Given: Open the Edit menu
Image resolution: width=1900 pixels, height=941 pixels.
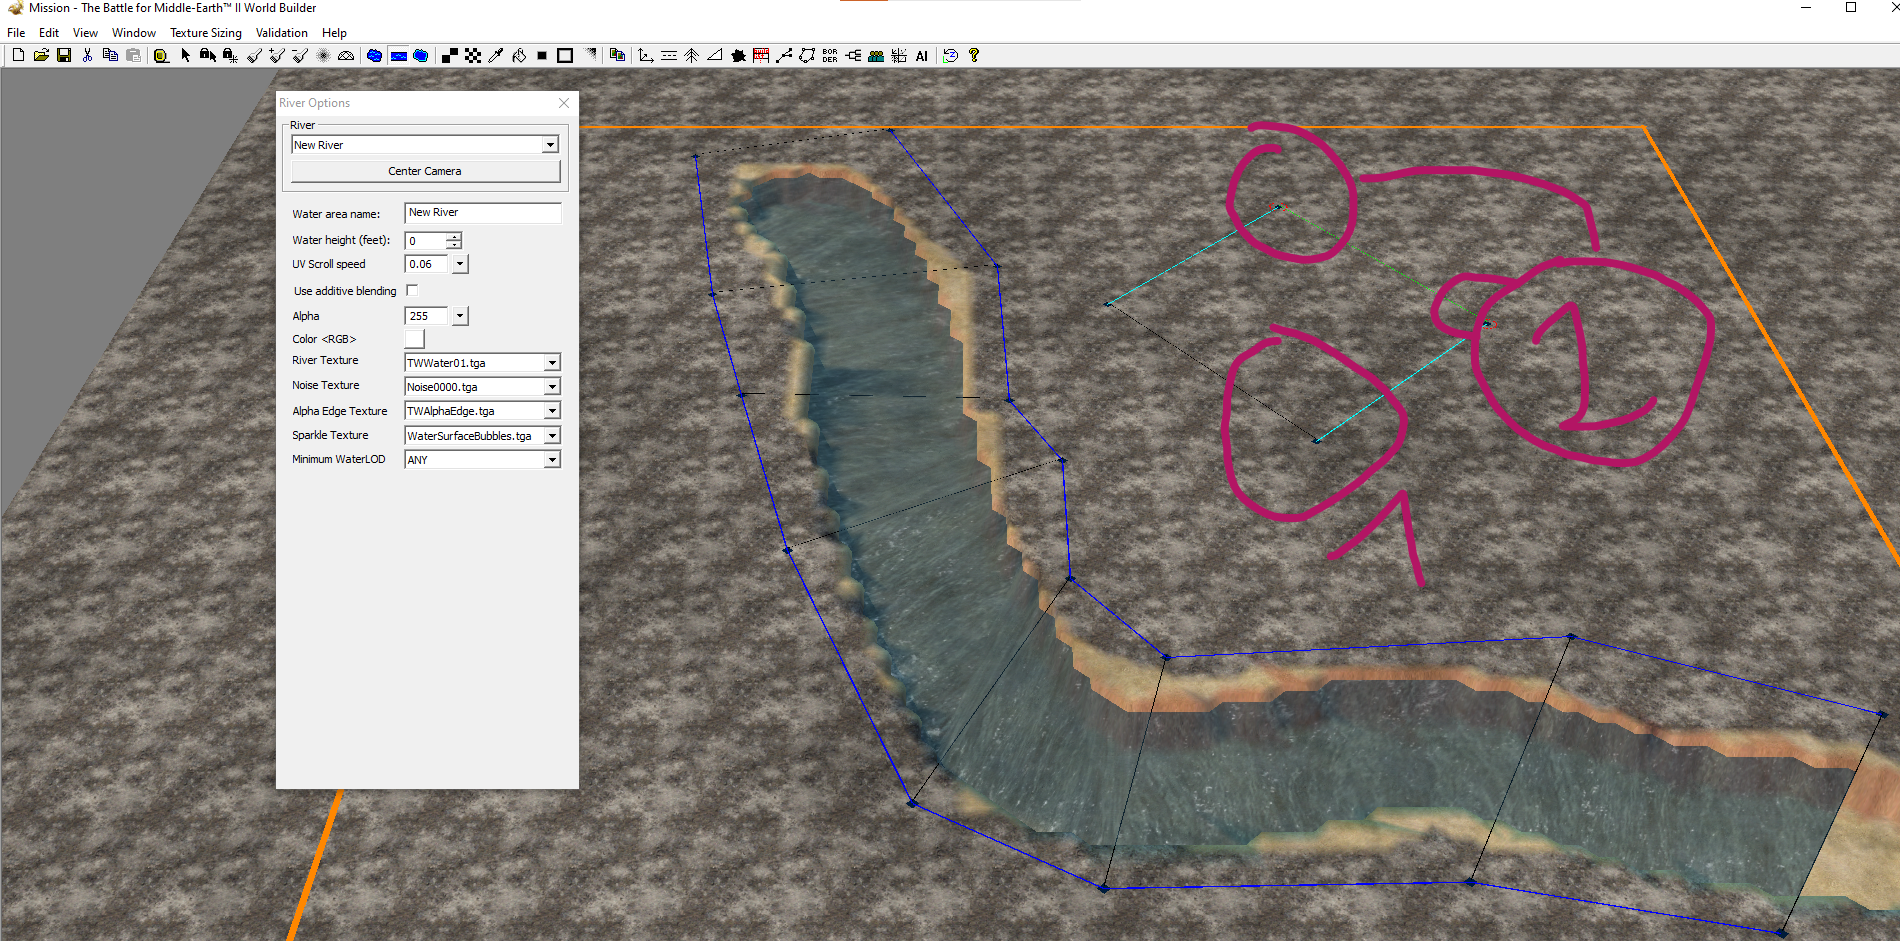Looking at the screenshot, I should [x=49, y=33].
